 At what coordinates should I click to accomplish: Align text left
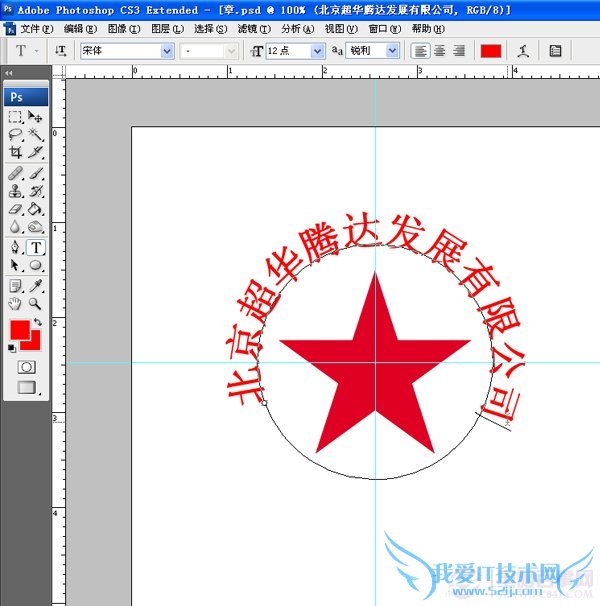pos(420,51)
